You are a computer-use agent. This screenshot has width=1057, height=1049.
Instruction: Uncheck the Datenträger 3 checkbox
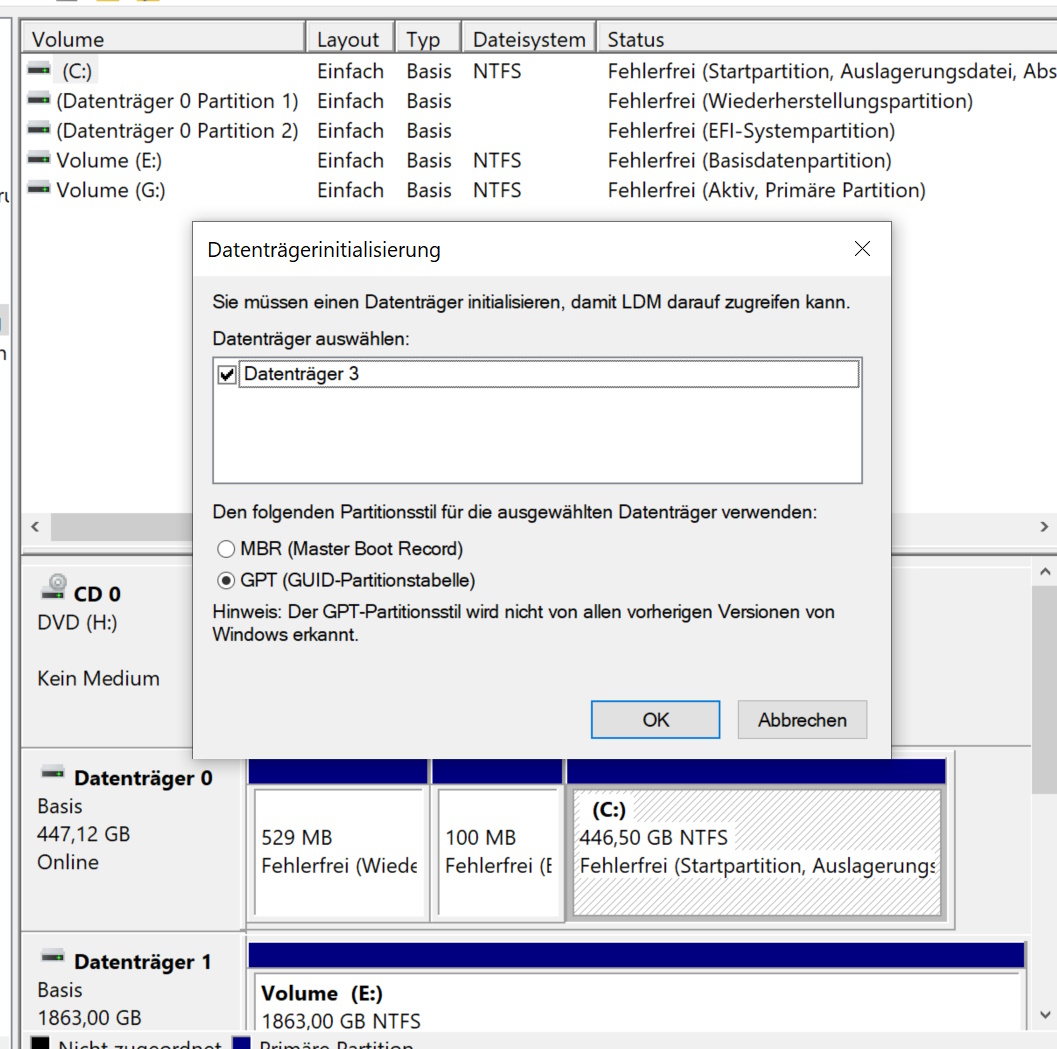tap(227, 375)
